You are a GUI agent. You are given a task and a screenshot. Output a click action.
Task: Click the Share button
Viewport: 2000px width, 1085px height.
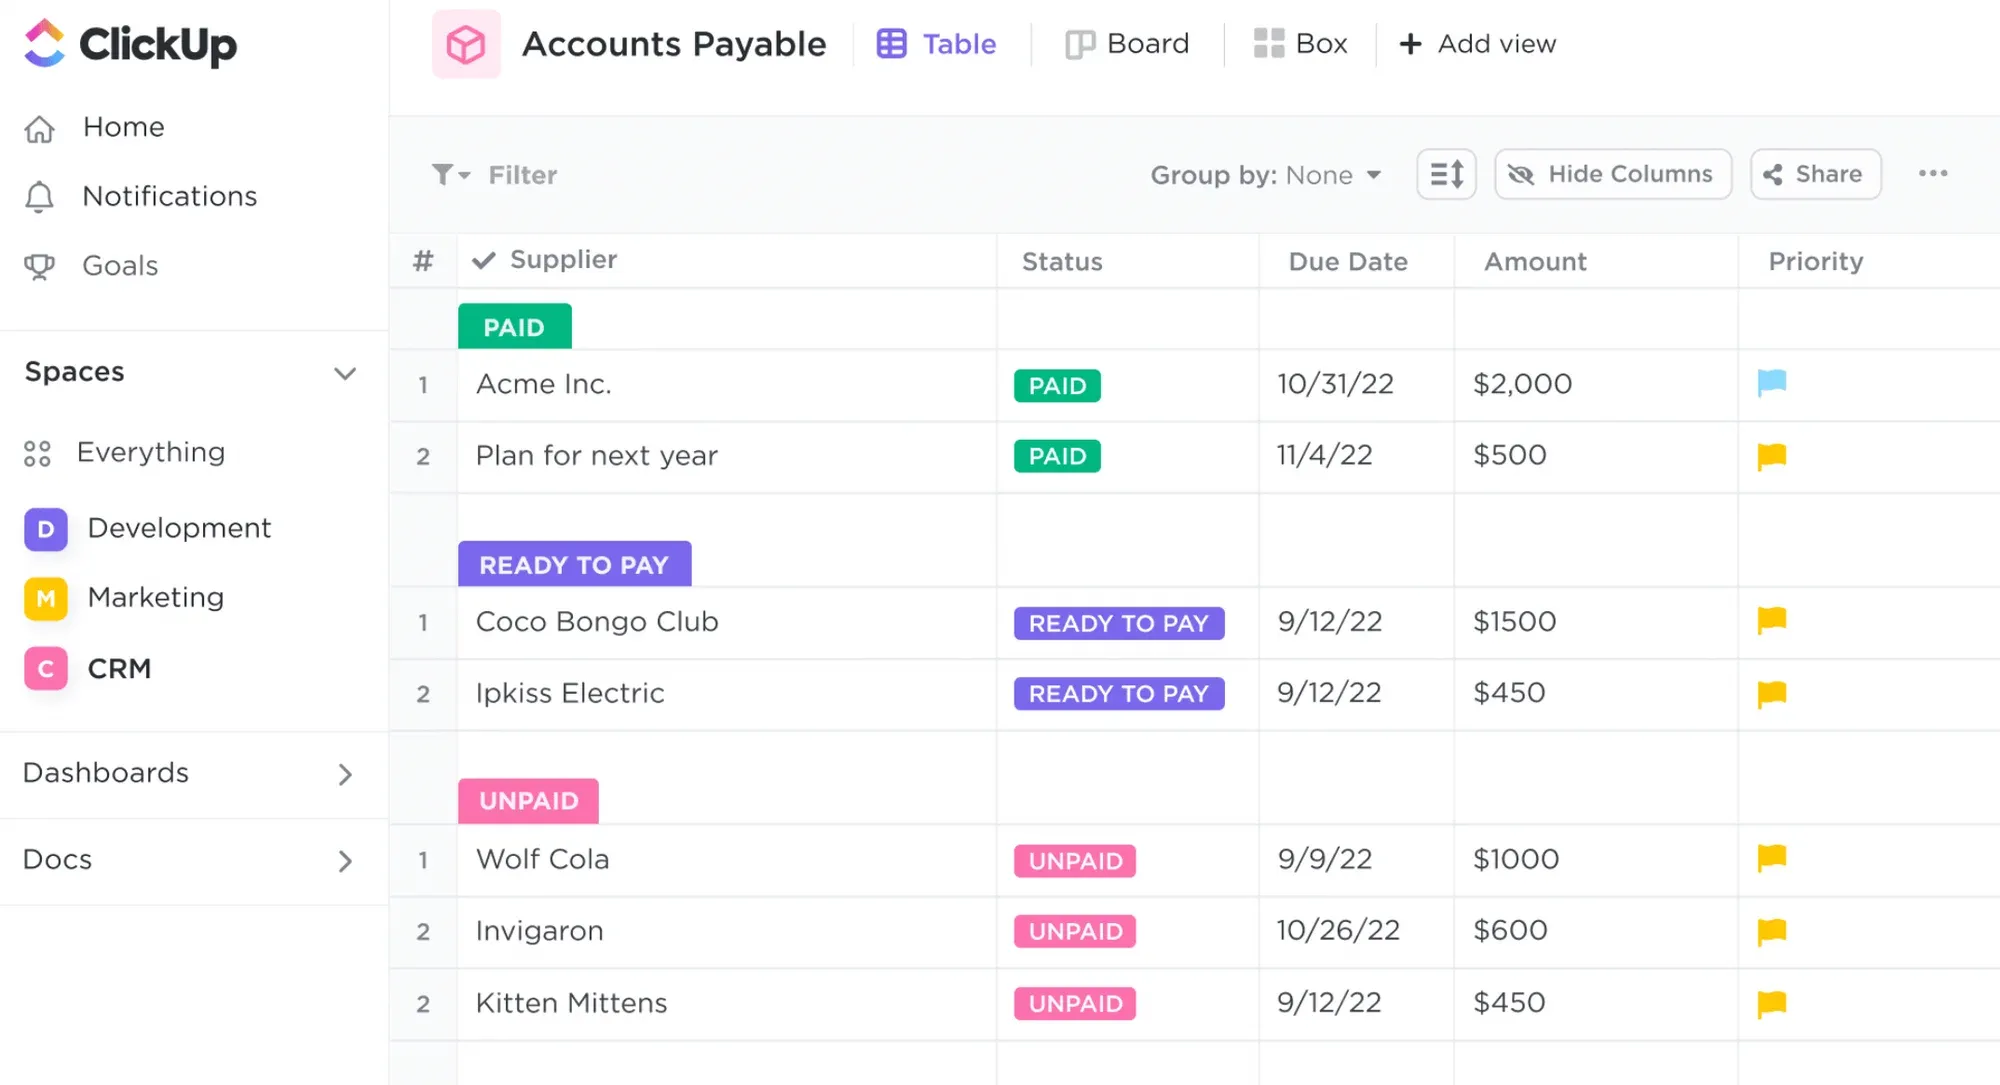1815,174
